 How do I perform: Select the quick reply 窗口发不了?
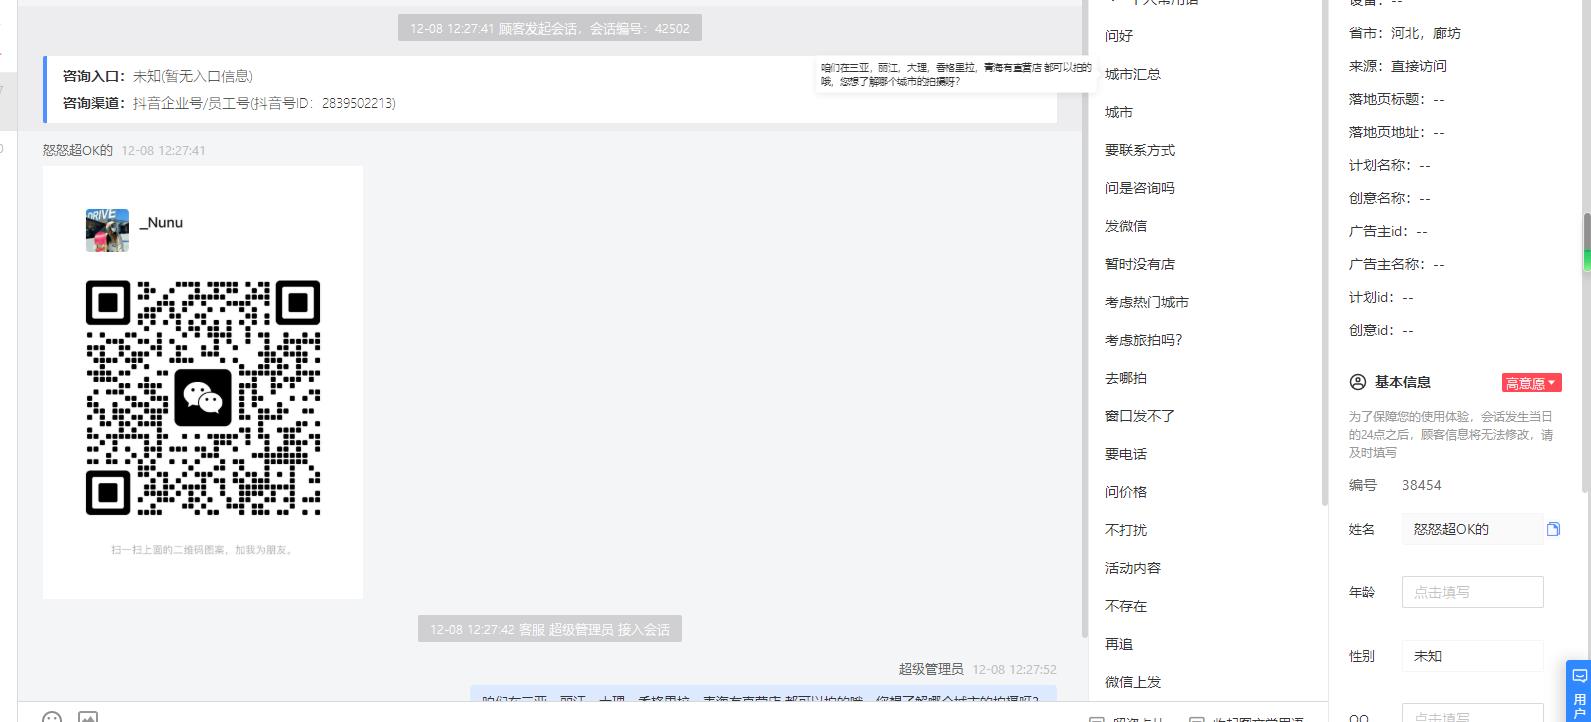pyautogui.click(x=1140, y=416)
